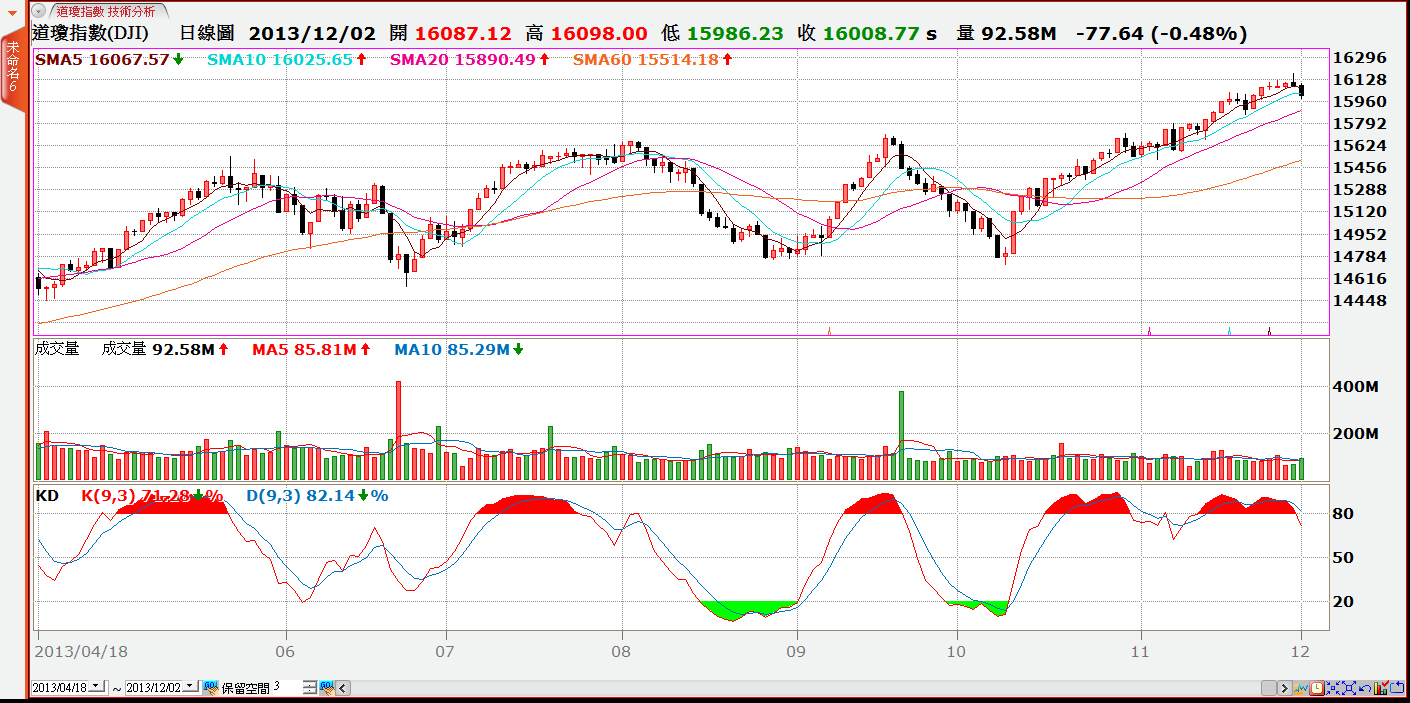Click the 400M volume axis label

(x=1357, y=386)
